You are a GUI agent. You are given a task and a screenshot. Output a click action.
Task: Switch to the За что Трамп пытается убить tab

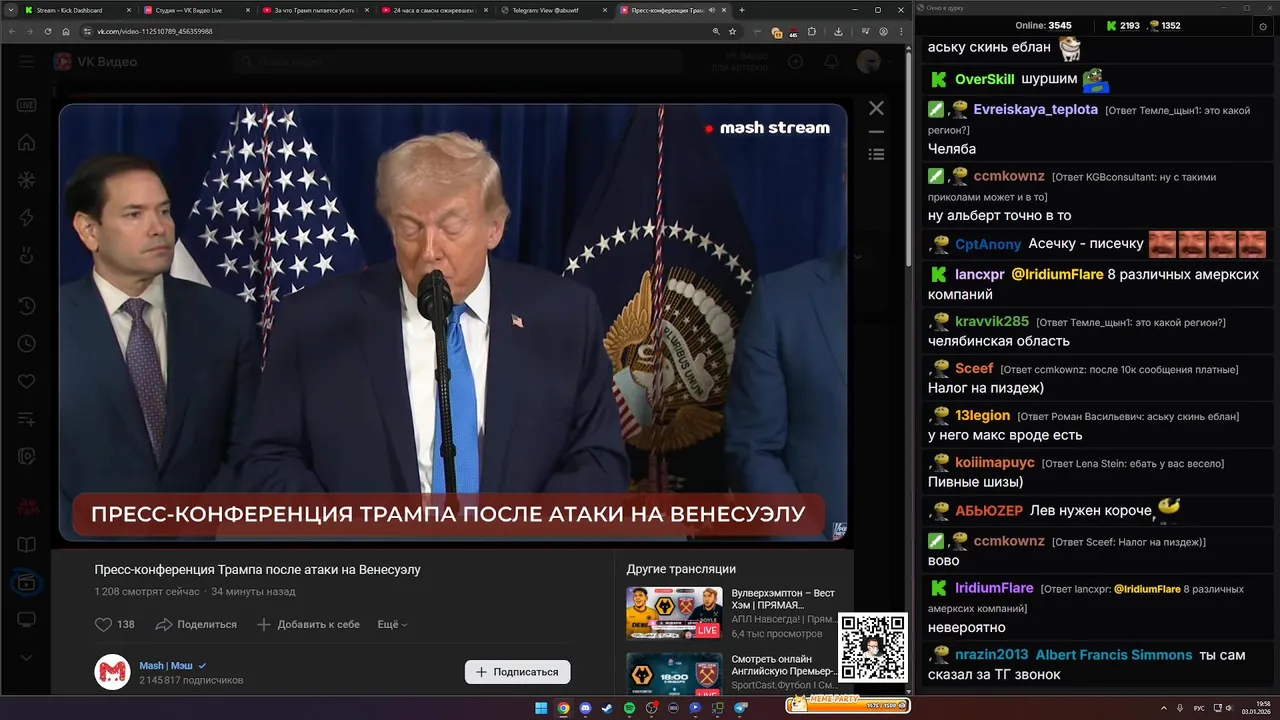314,10
